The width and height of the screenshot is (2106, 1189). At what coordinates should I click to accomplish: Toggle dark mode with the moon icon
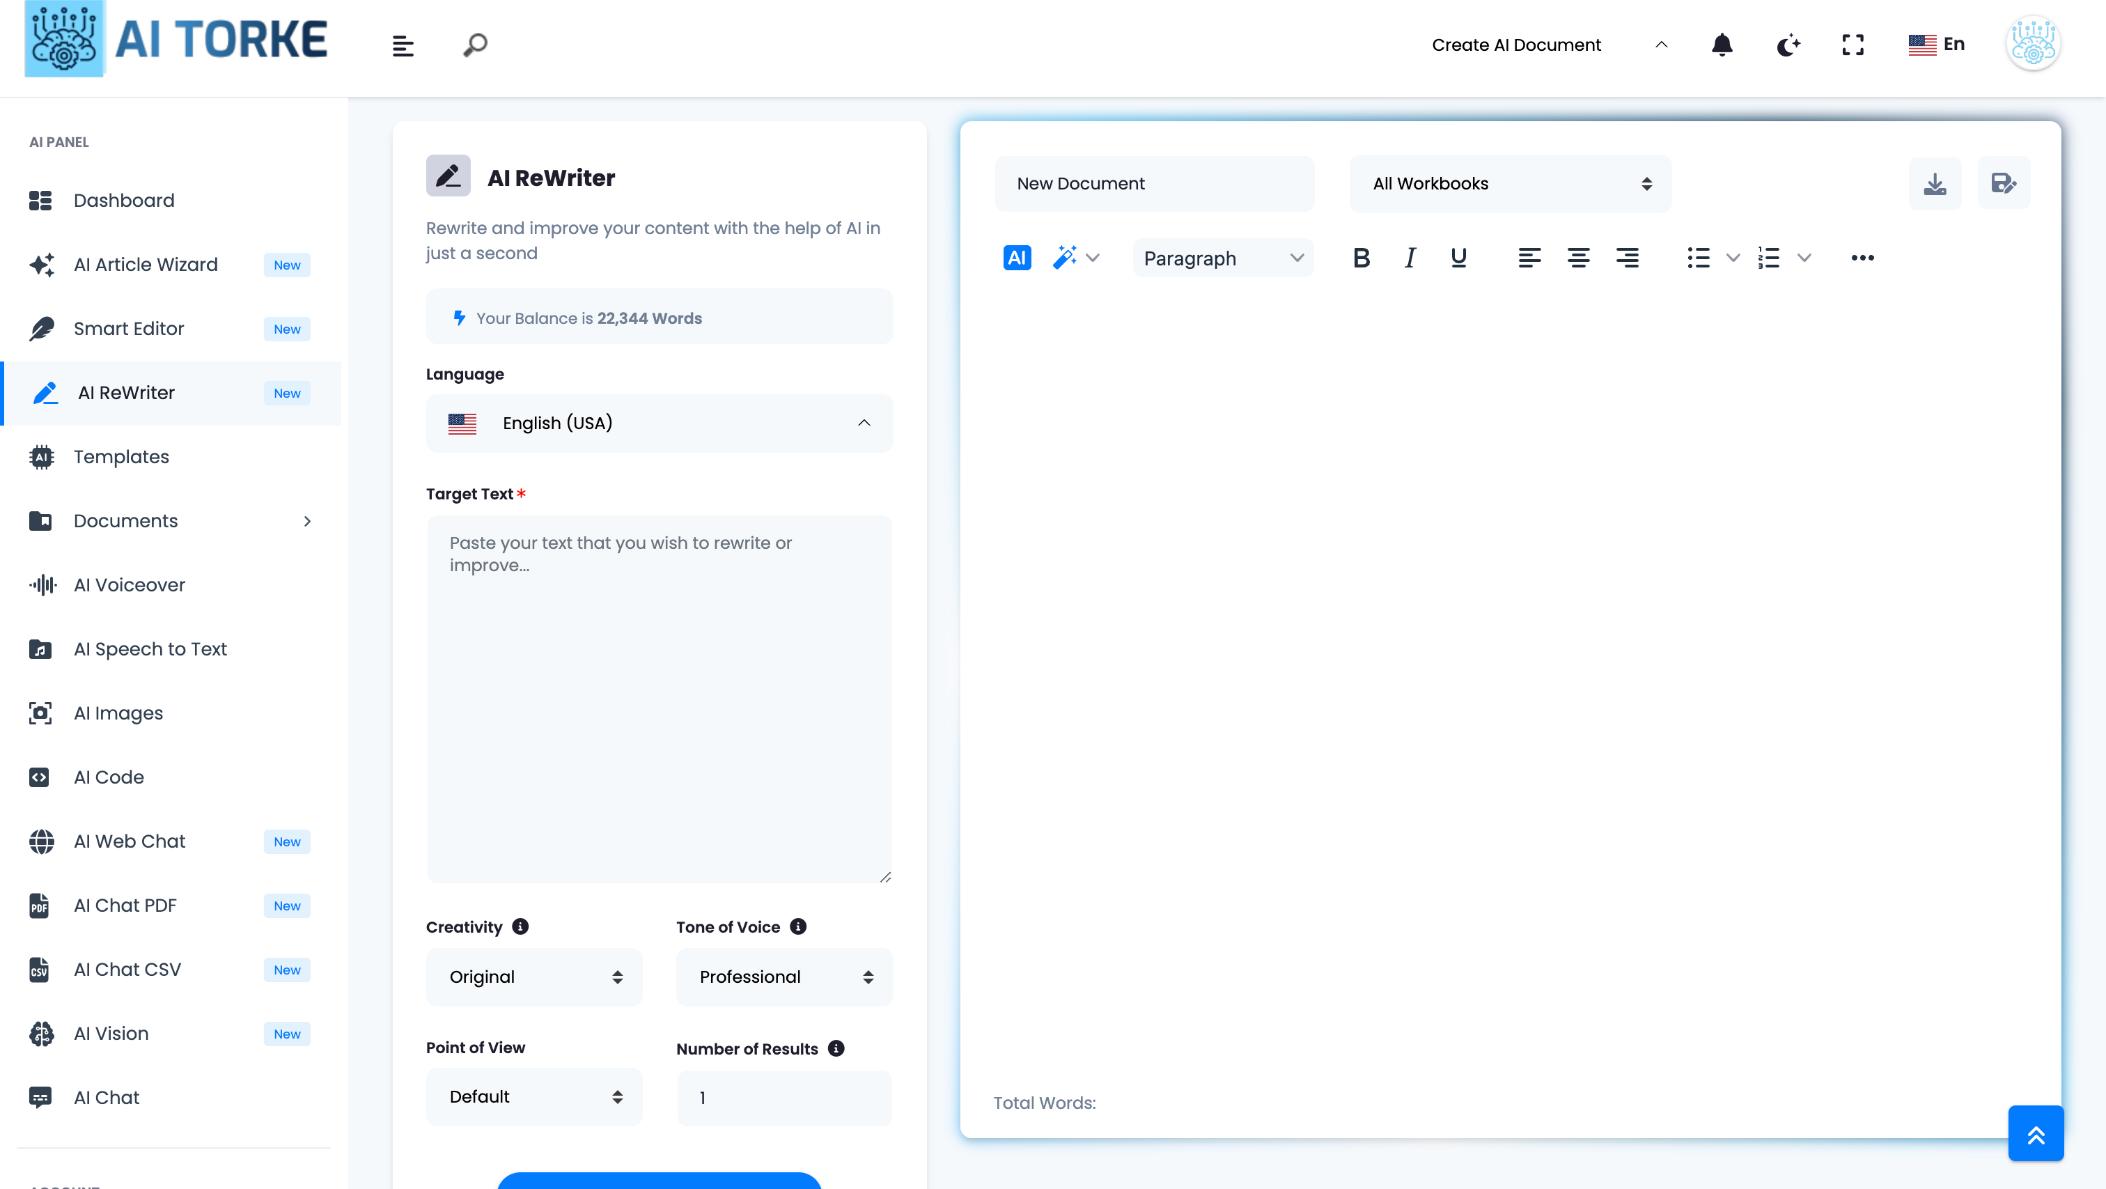point(1788,44)
